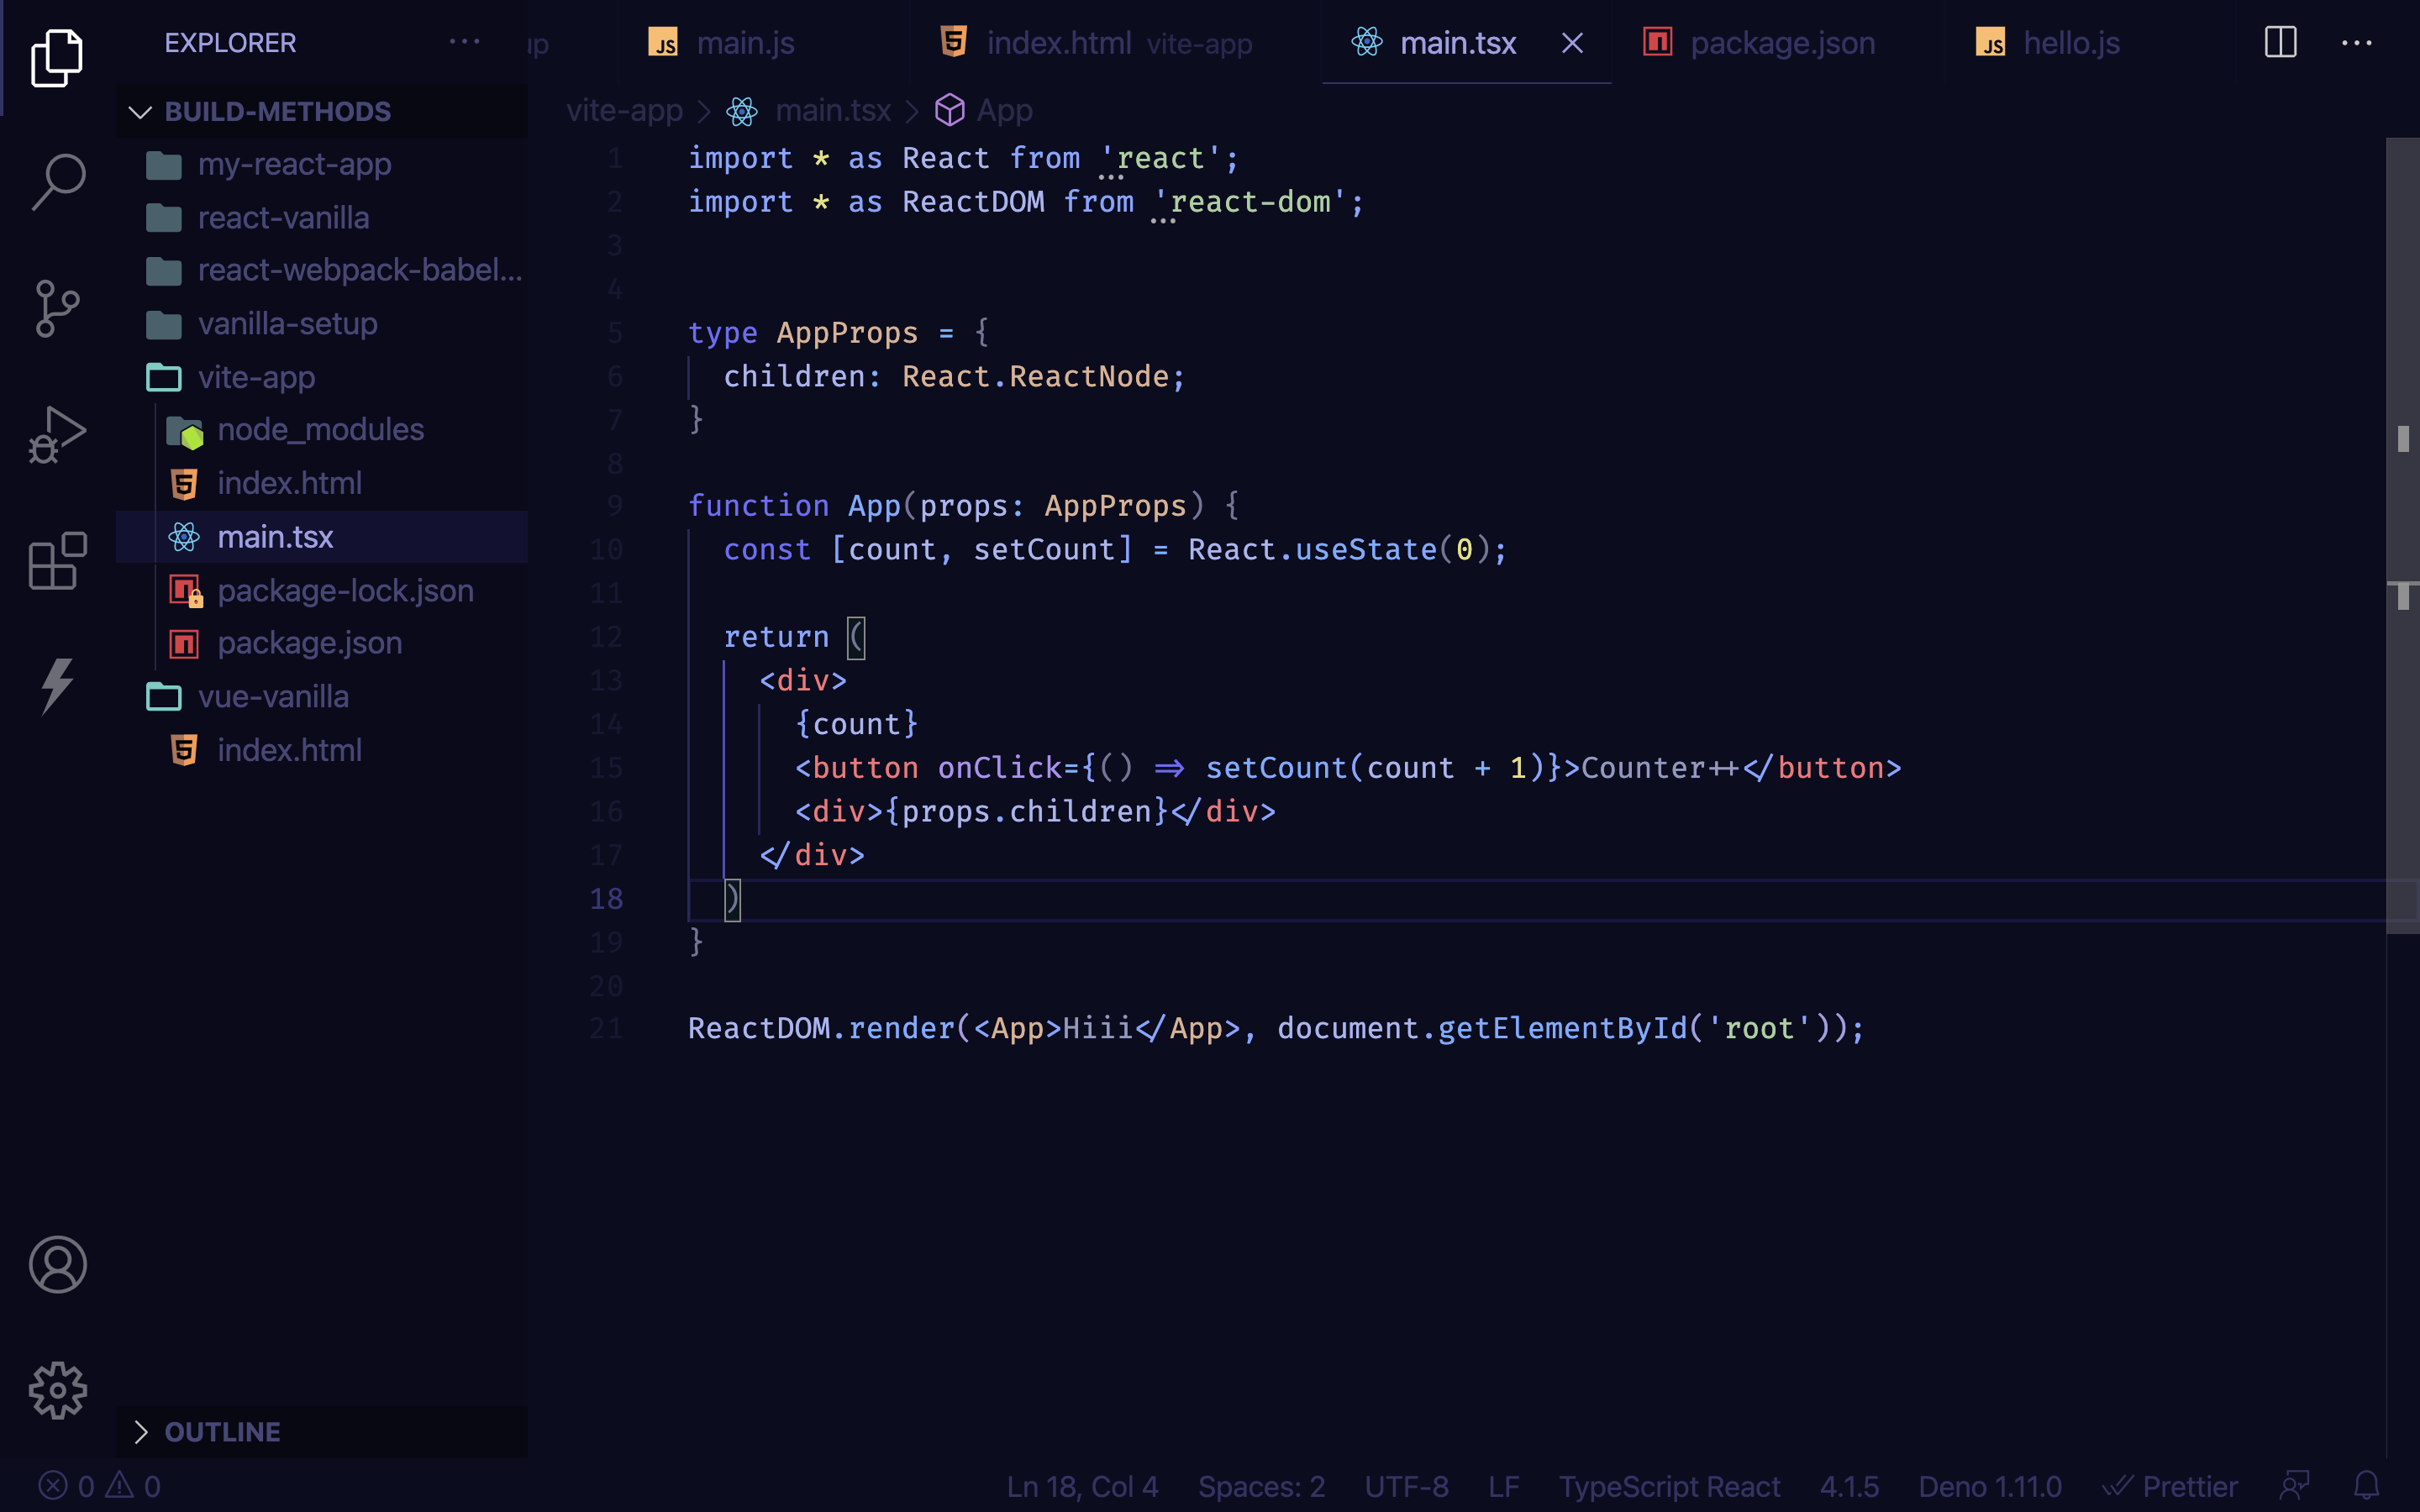
Task: Click the editor vertical scrollbar
Action: point(2402,535)
